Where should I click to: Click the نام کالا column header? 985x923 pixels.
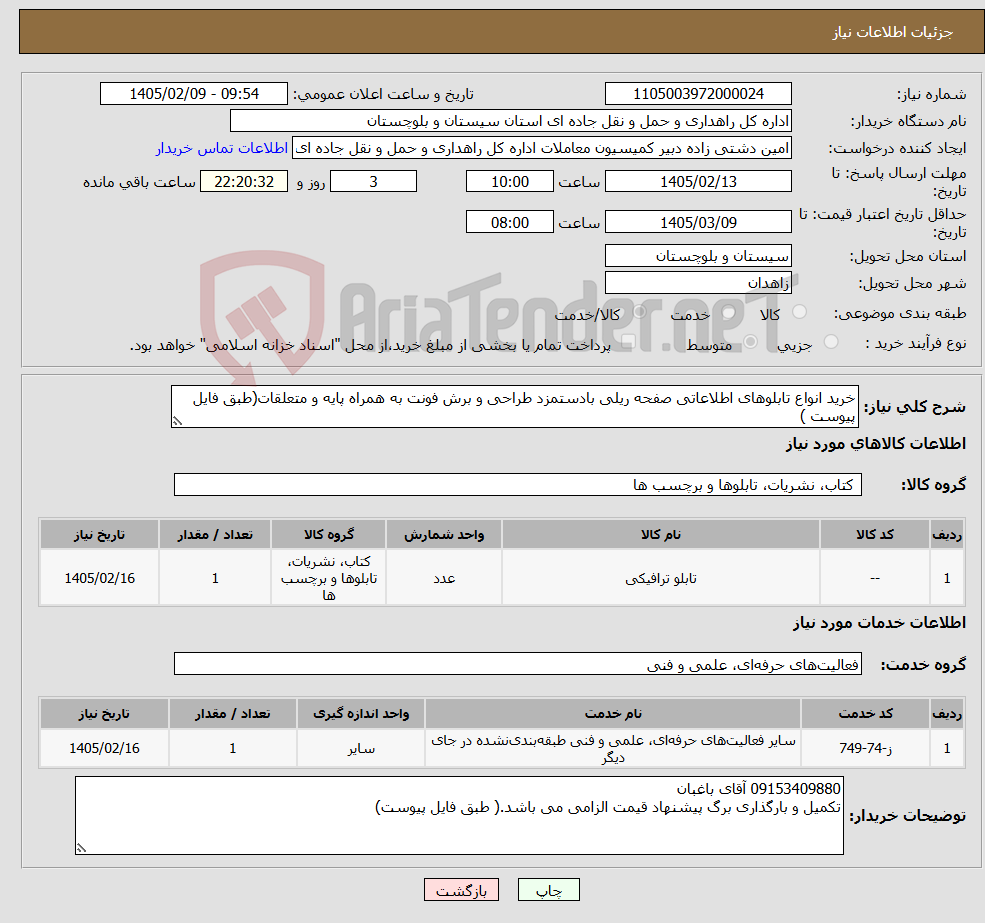coord(661,534)
